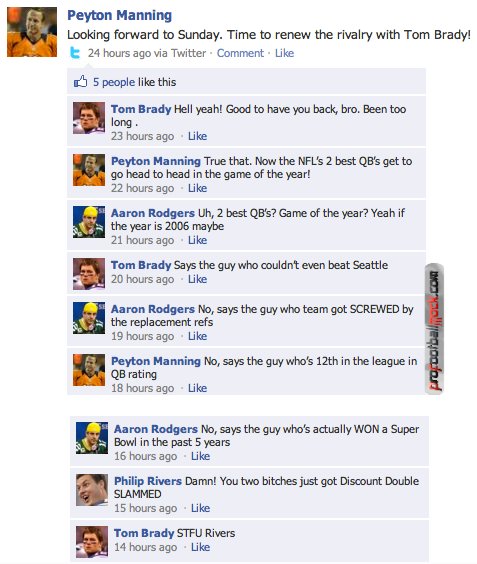Like Aaron Rodgers' 21 hours ago comment

point(197,240)
